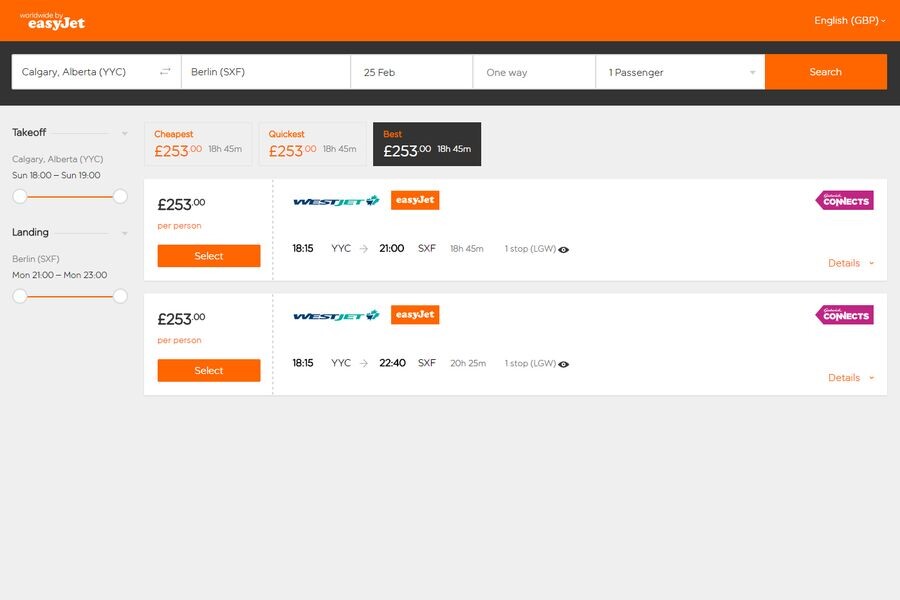Screen dimensions: 900x600
Task: Click the Gatwick Connects badge on the first flight
Action: pos(844,200)
